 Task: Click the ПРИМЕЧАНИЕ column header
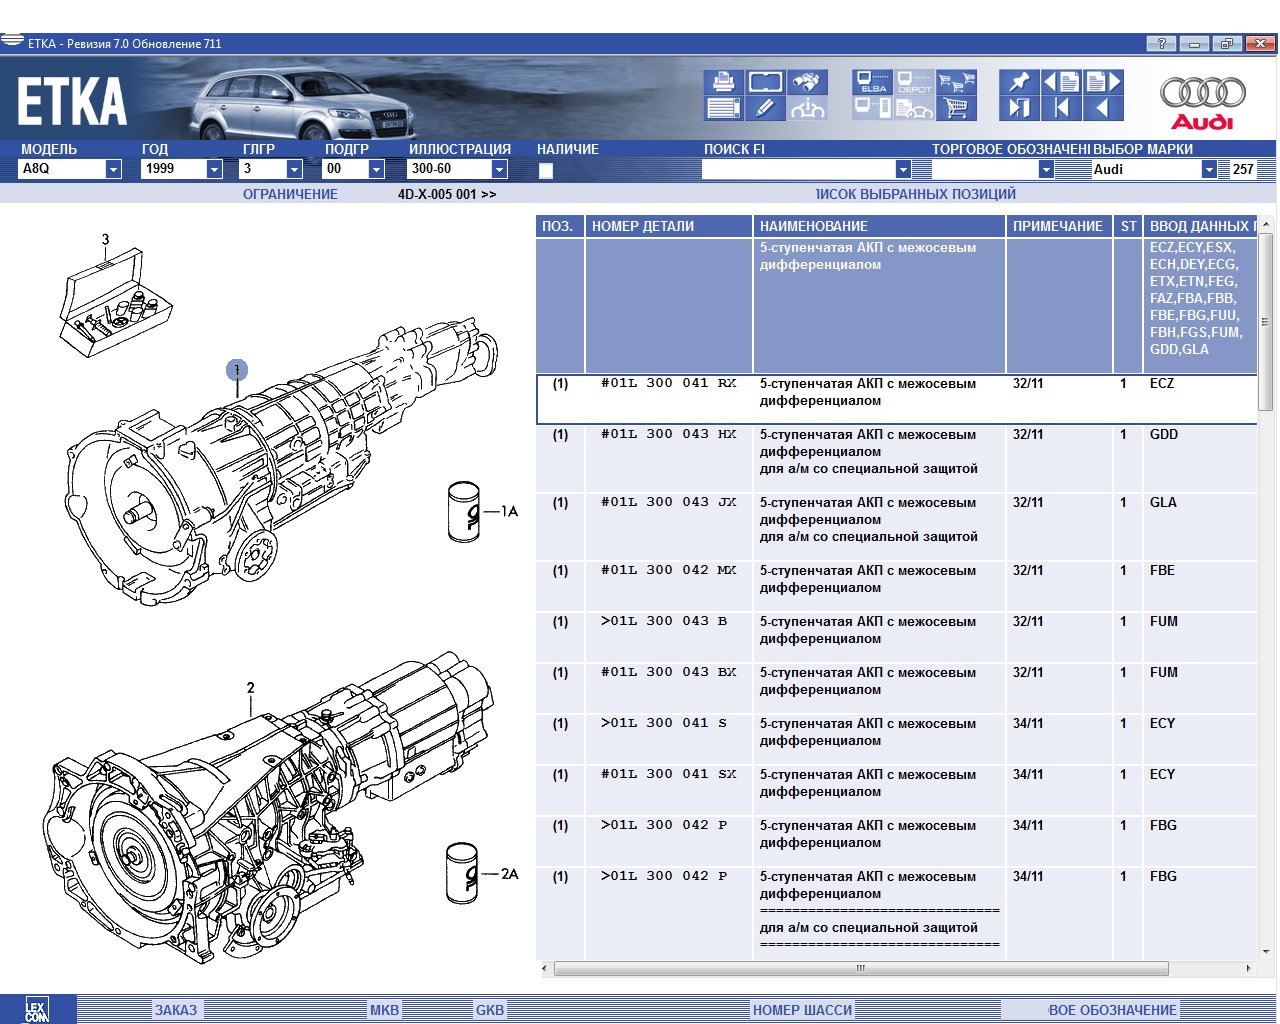(x=1059, y=226)
